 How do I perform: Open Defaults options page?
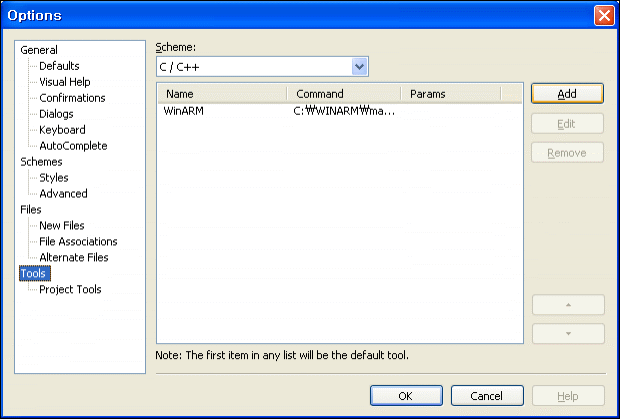point(59,66)
